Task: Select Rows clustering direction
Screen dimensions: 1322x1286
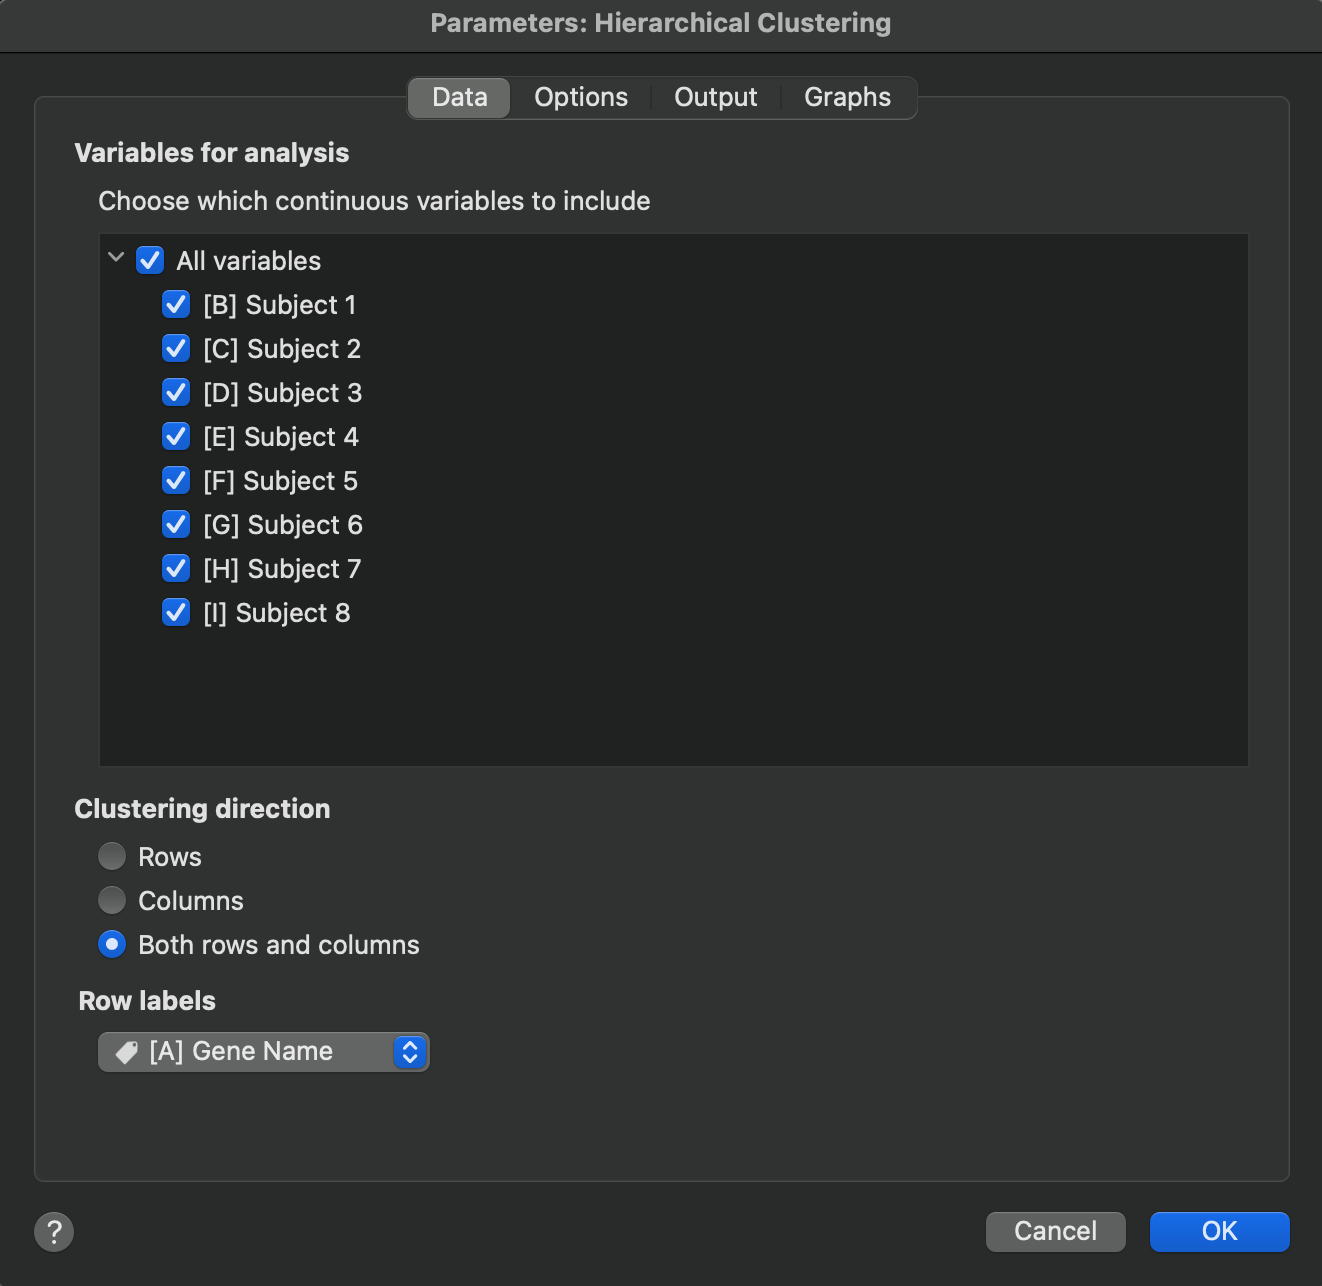Action: click(x=112, y=857)
